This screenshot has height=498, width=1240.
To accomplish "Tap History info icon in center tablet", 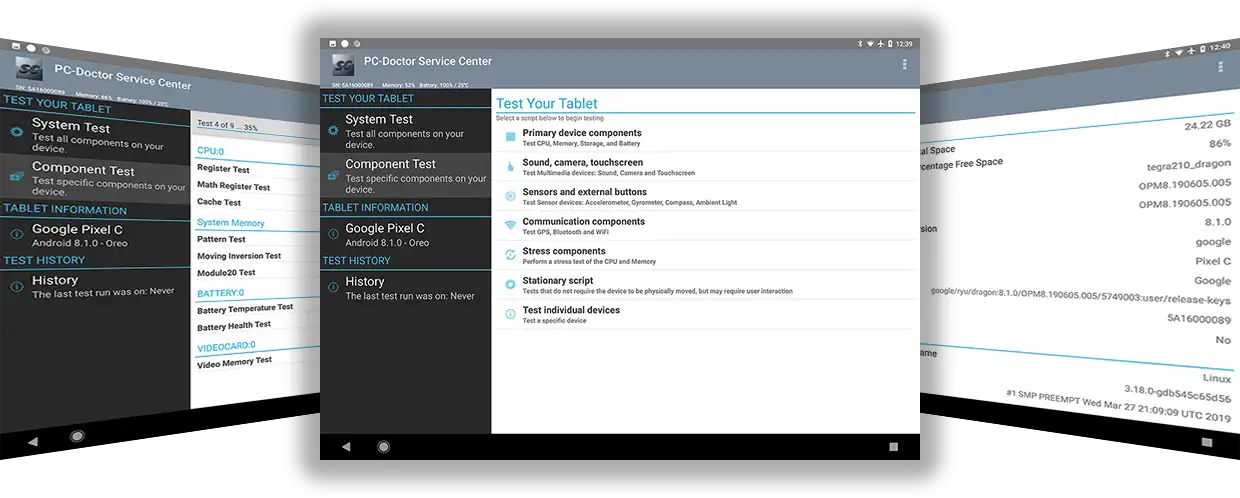I will pyautogui.click(x=331, y=287).
